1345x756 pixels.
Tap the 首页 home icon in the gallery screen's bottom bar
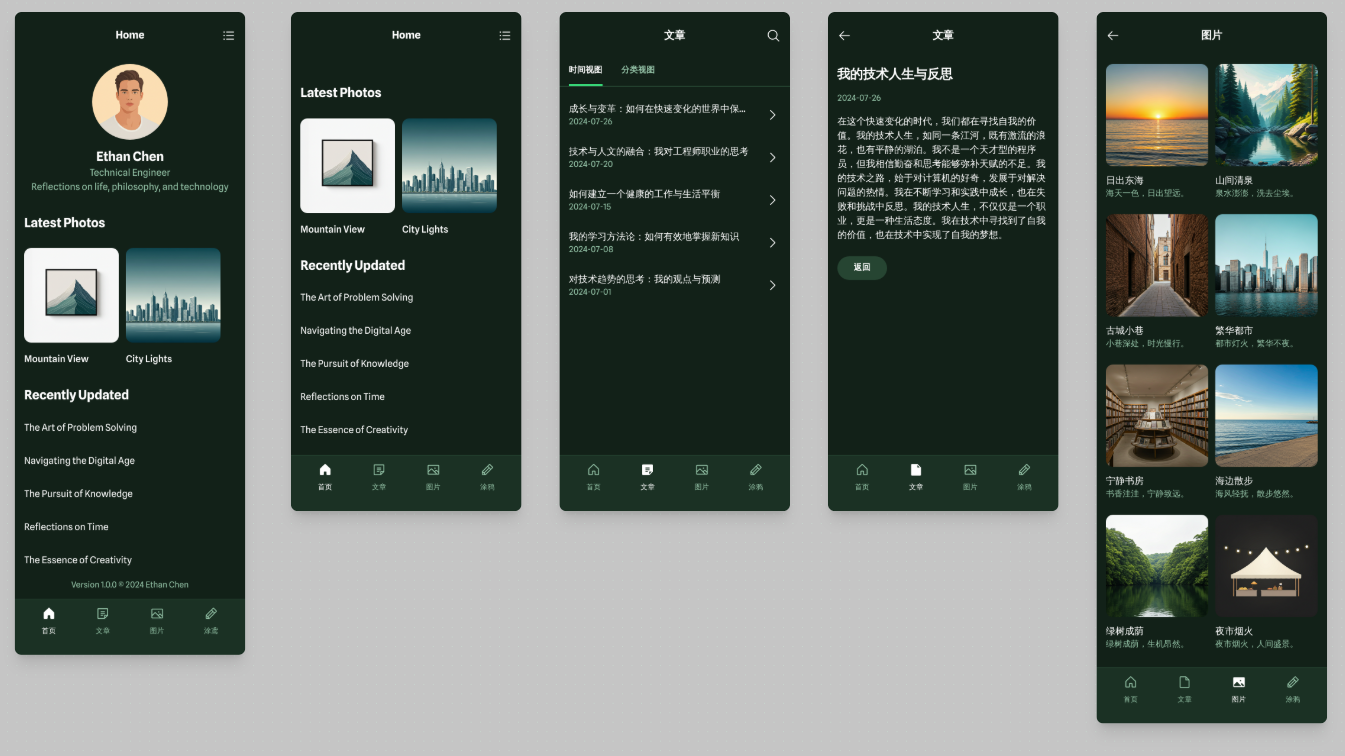tap(1131, 682)
